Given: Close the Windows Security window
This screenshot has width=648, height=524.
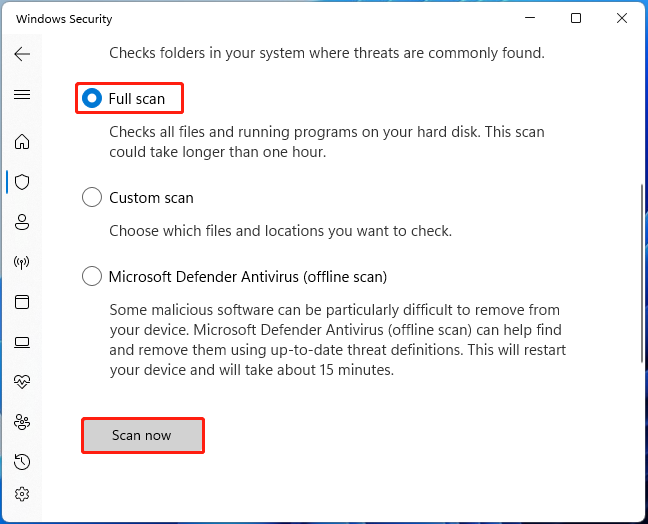Looking at the screenshot, I should pos(622,18).
